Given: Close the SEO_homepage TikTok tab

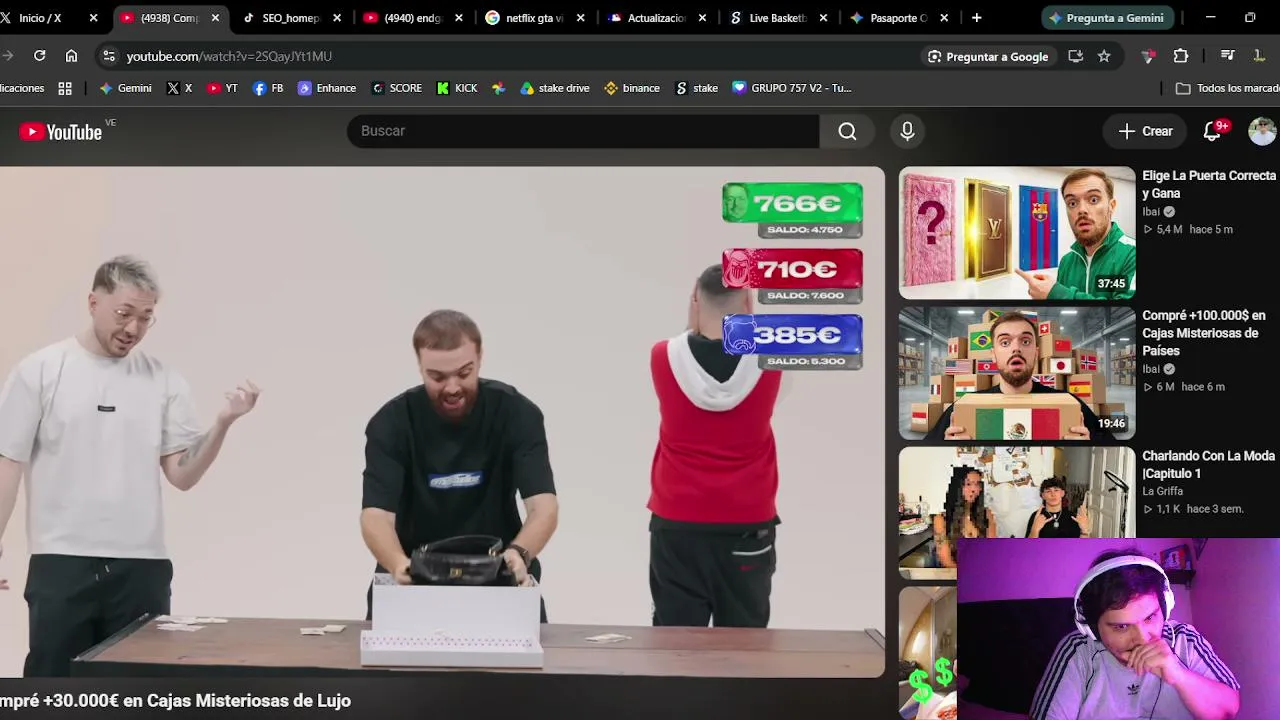Looking at the screenshot, I should click(337, 18).
